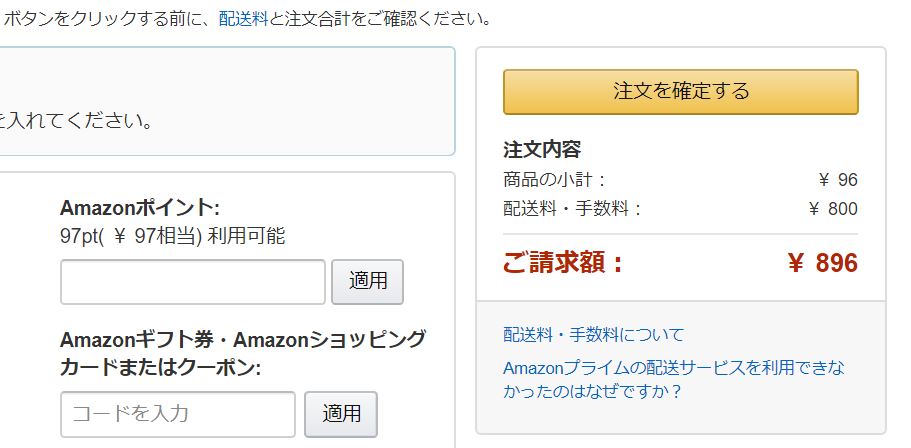The width and height of the screenshot is (911, 448).
Task: Click the 注文合計 text in top notice
Action: [x=316, y=19]
